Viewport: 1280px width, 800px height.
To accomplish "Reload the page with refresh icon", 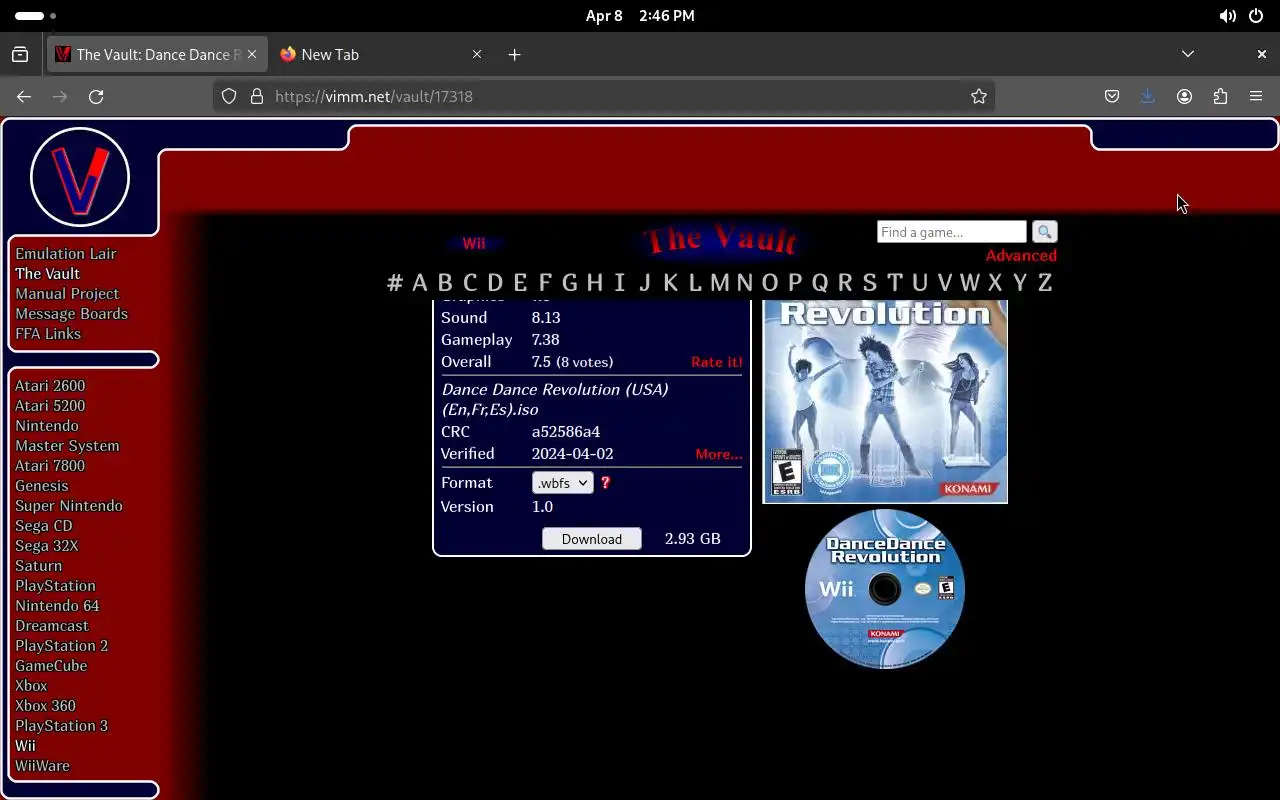I will pyautogui.click(x=96, y=96).
